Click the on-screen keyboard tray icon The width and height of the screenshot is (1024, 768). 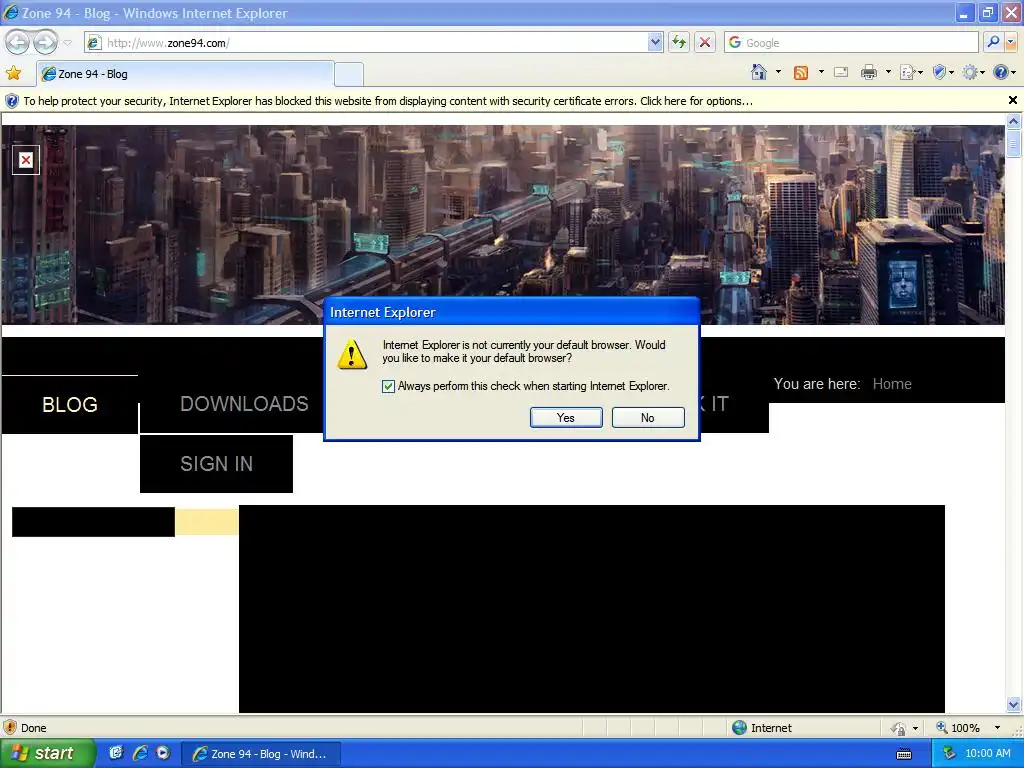[x=904, y=754]
